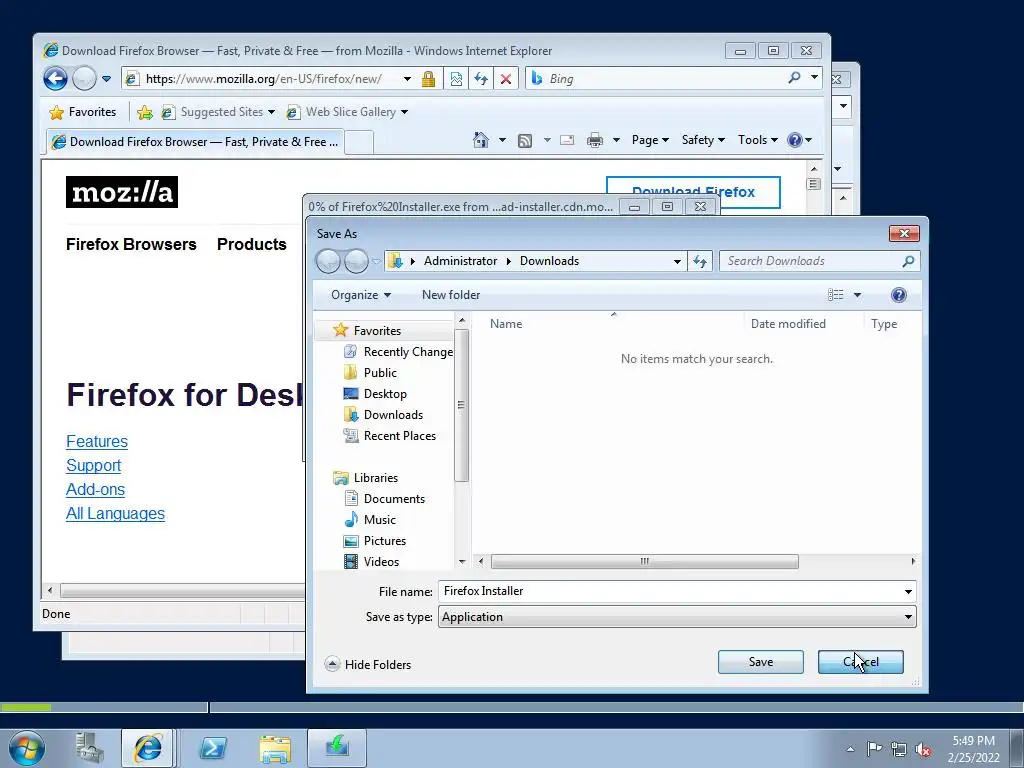Viewport: 1024px width, 768px height.
Task: Open the Support link
Action: 93,466
